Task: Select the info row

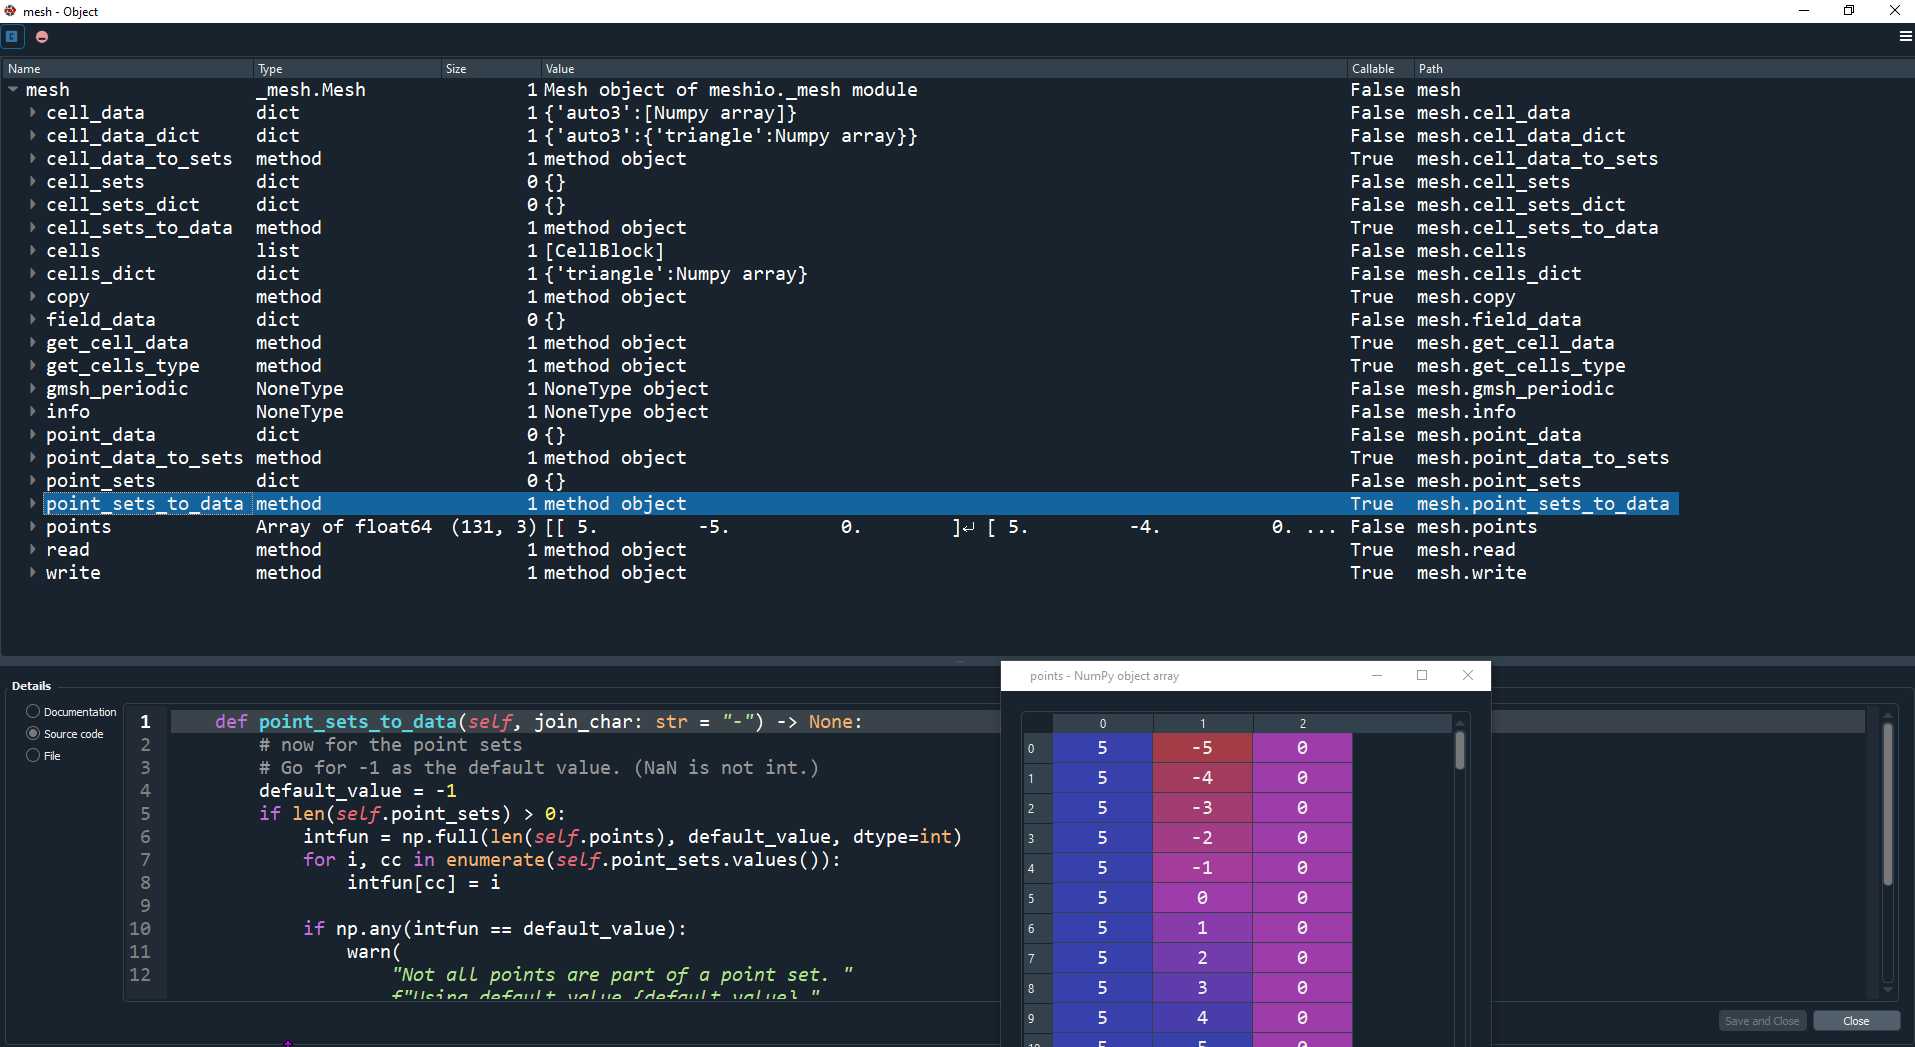Action: click(x=840, y=412)
